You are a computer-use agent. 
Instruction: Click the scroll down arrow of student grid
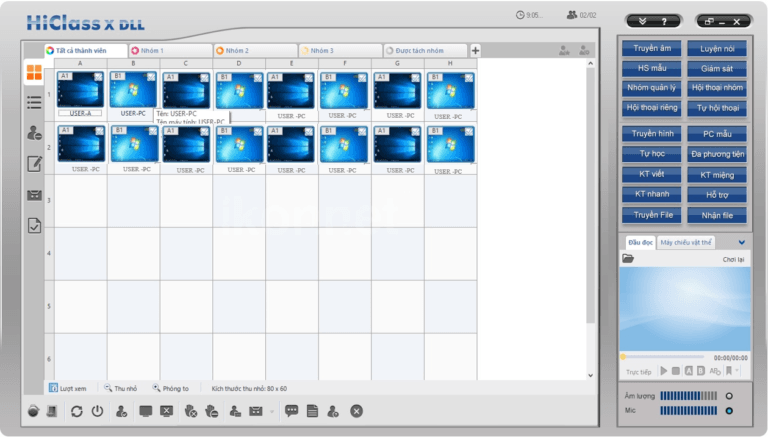tap(591, 375)
